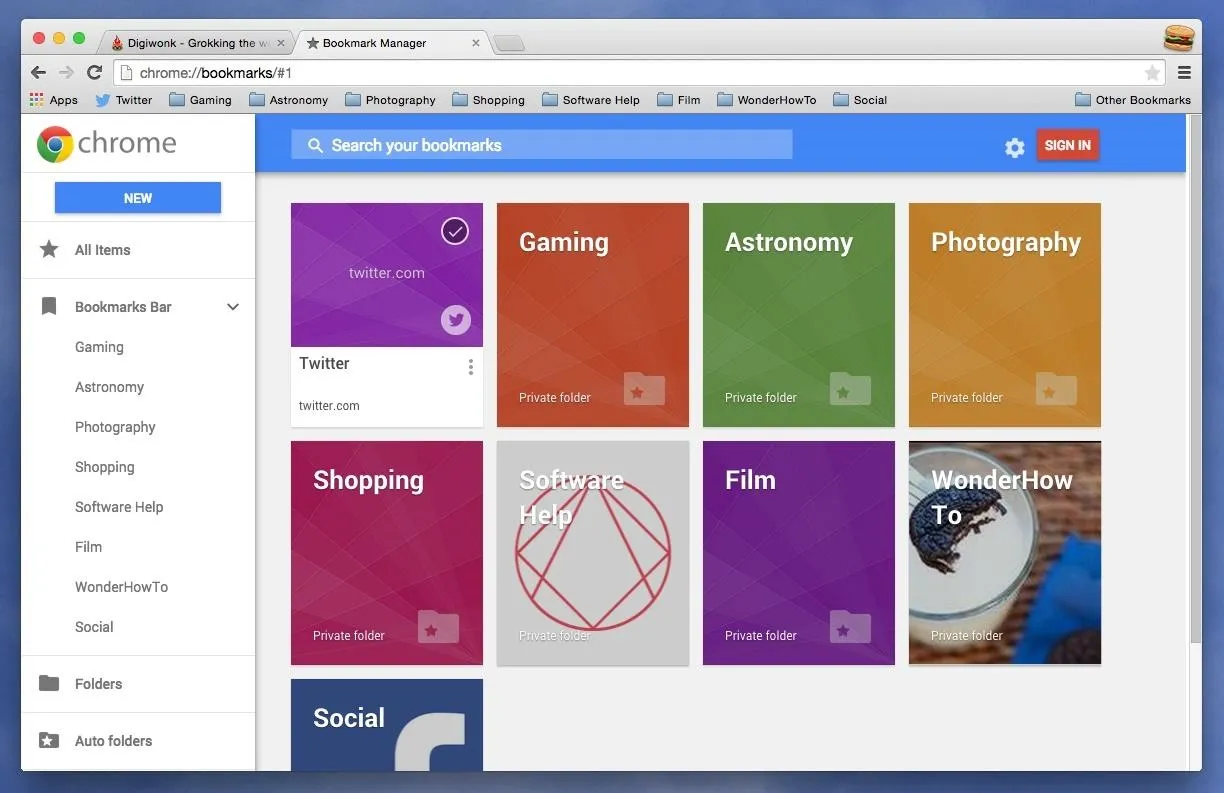Click the burger profile icon in the title bar

coord(1179,39)
